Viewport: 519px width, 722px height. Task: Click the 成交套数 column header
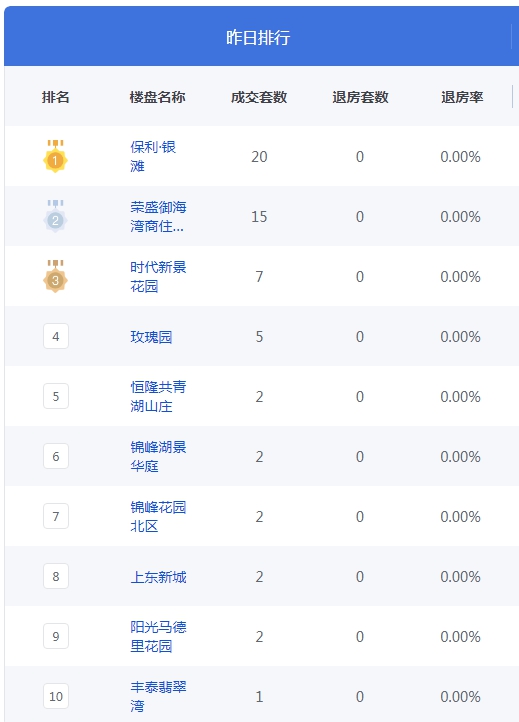point(259,97)
